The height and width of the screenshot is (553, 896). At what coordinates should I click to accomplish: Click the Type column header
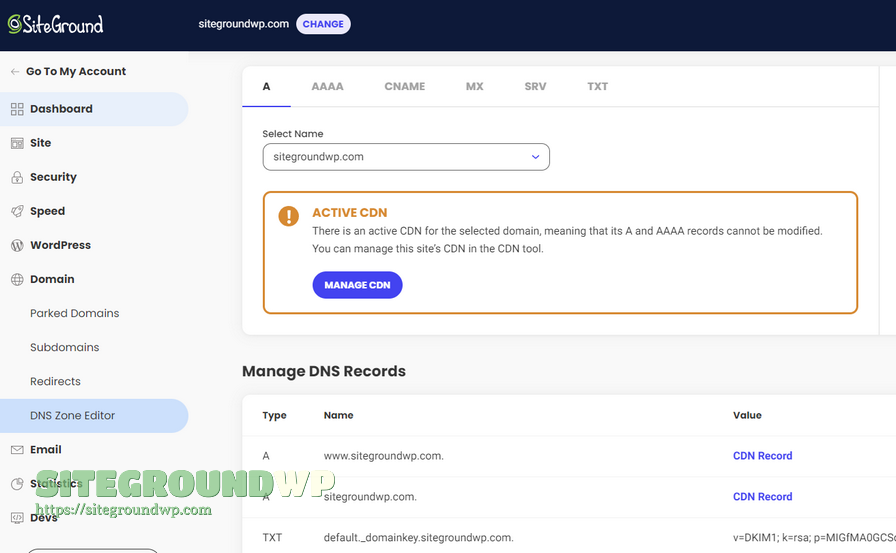point(274,415)
